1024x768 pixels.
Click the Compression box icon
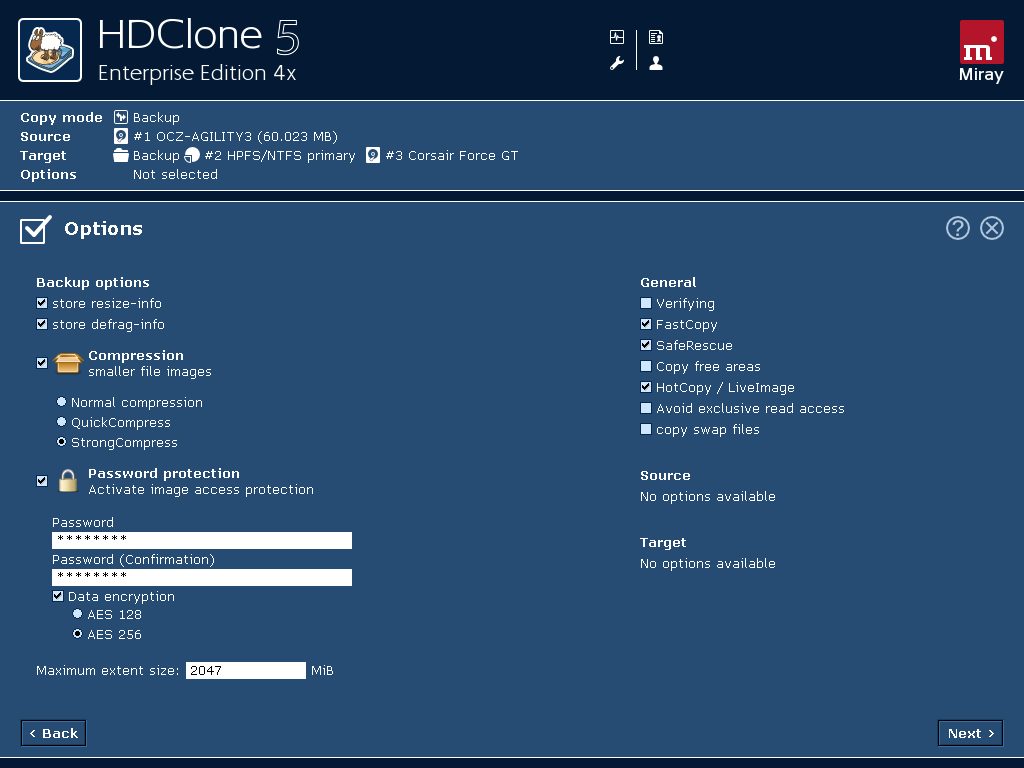[67, 363]
